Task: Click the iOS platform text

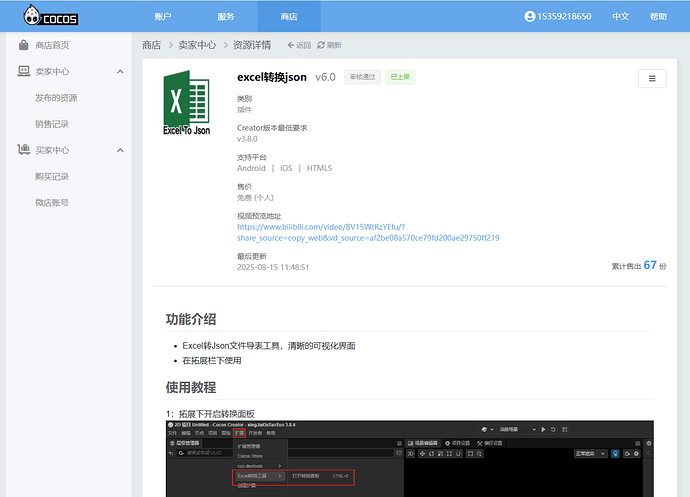Action: pyautogui.click(x=286, y=168)
